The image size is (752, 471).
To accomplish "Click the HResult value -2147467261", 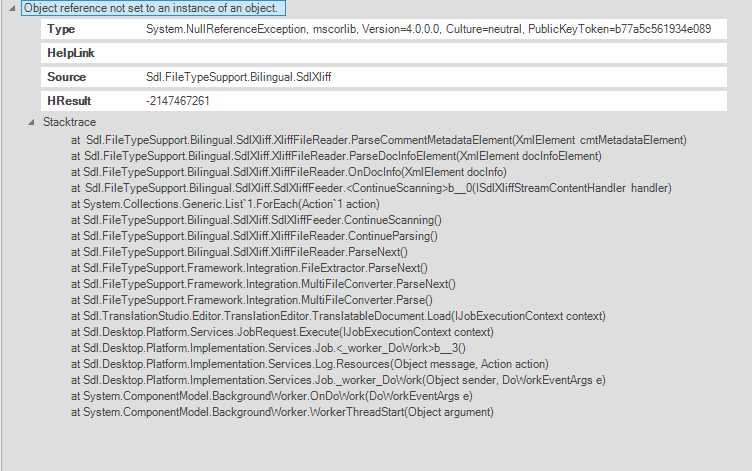I will point(177,101).
